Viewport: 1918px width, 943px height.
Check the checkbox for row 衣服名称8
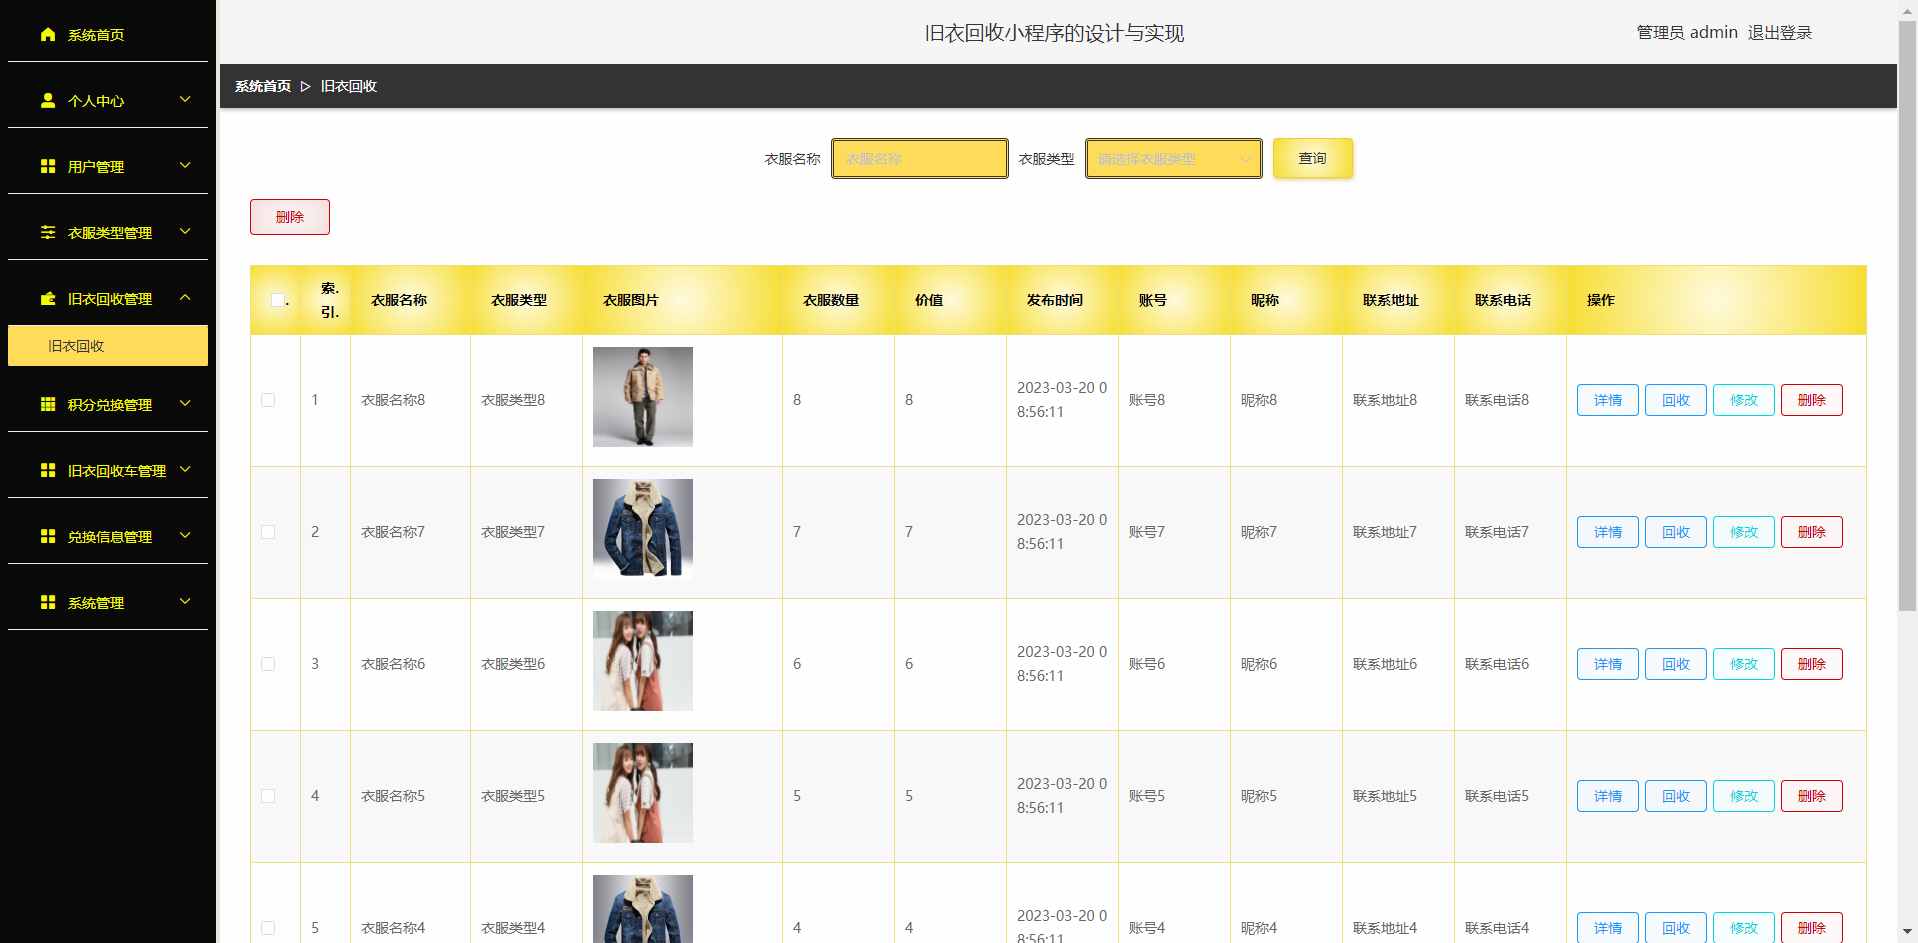click(x=268, y=400)
